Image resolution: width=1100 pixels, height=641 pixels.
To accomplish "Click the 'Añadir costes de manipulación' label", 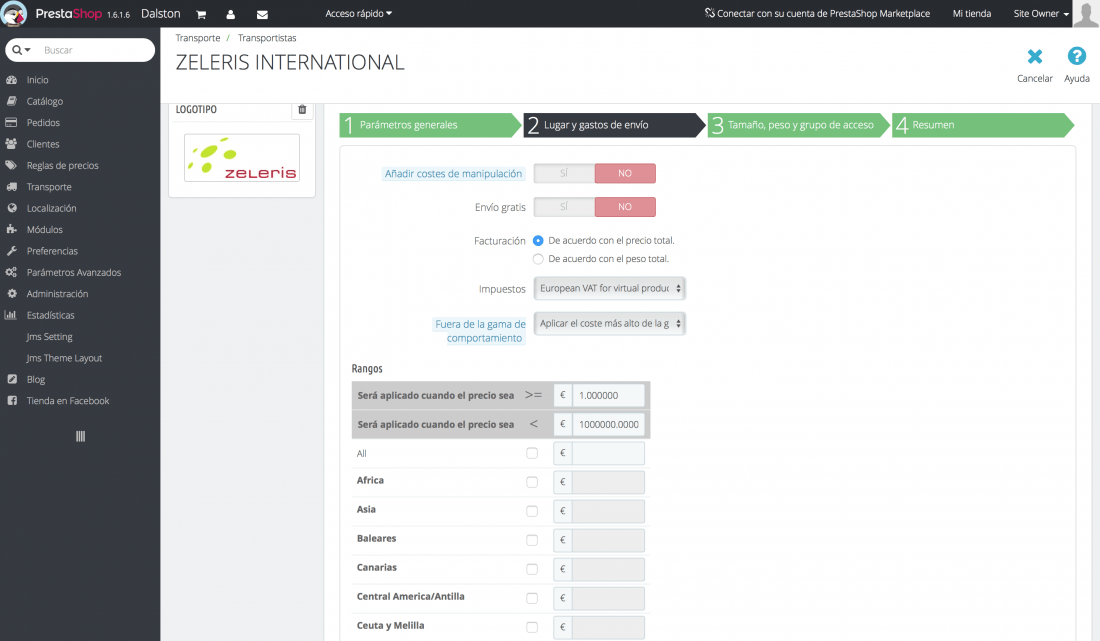I will coord(453,173).
